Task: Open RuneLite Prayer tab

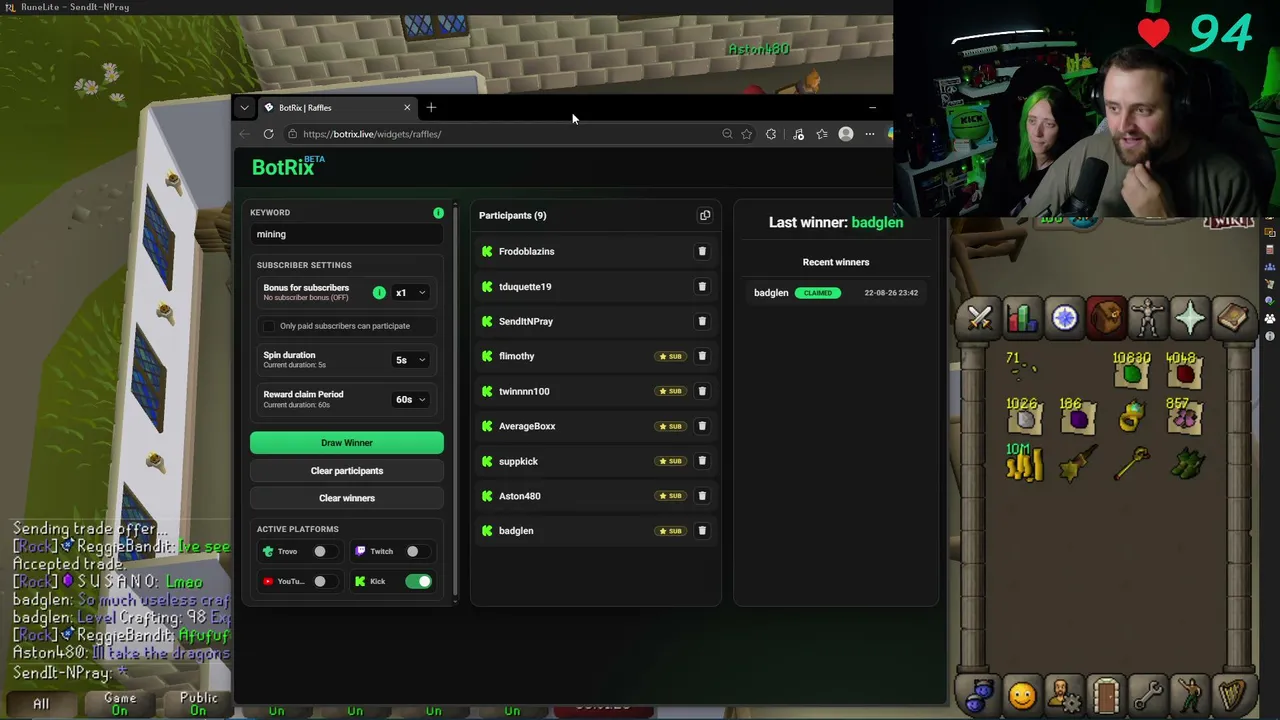Action: pos(1191,318)
